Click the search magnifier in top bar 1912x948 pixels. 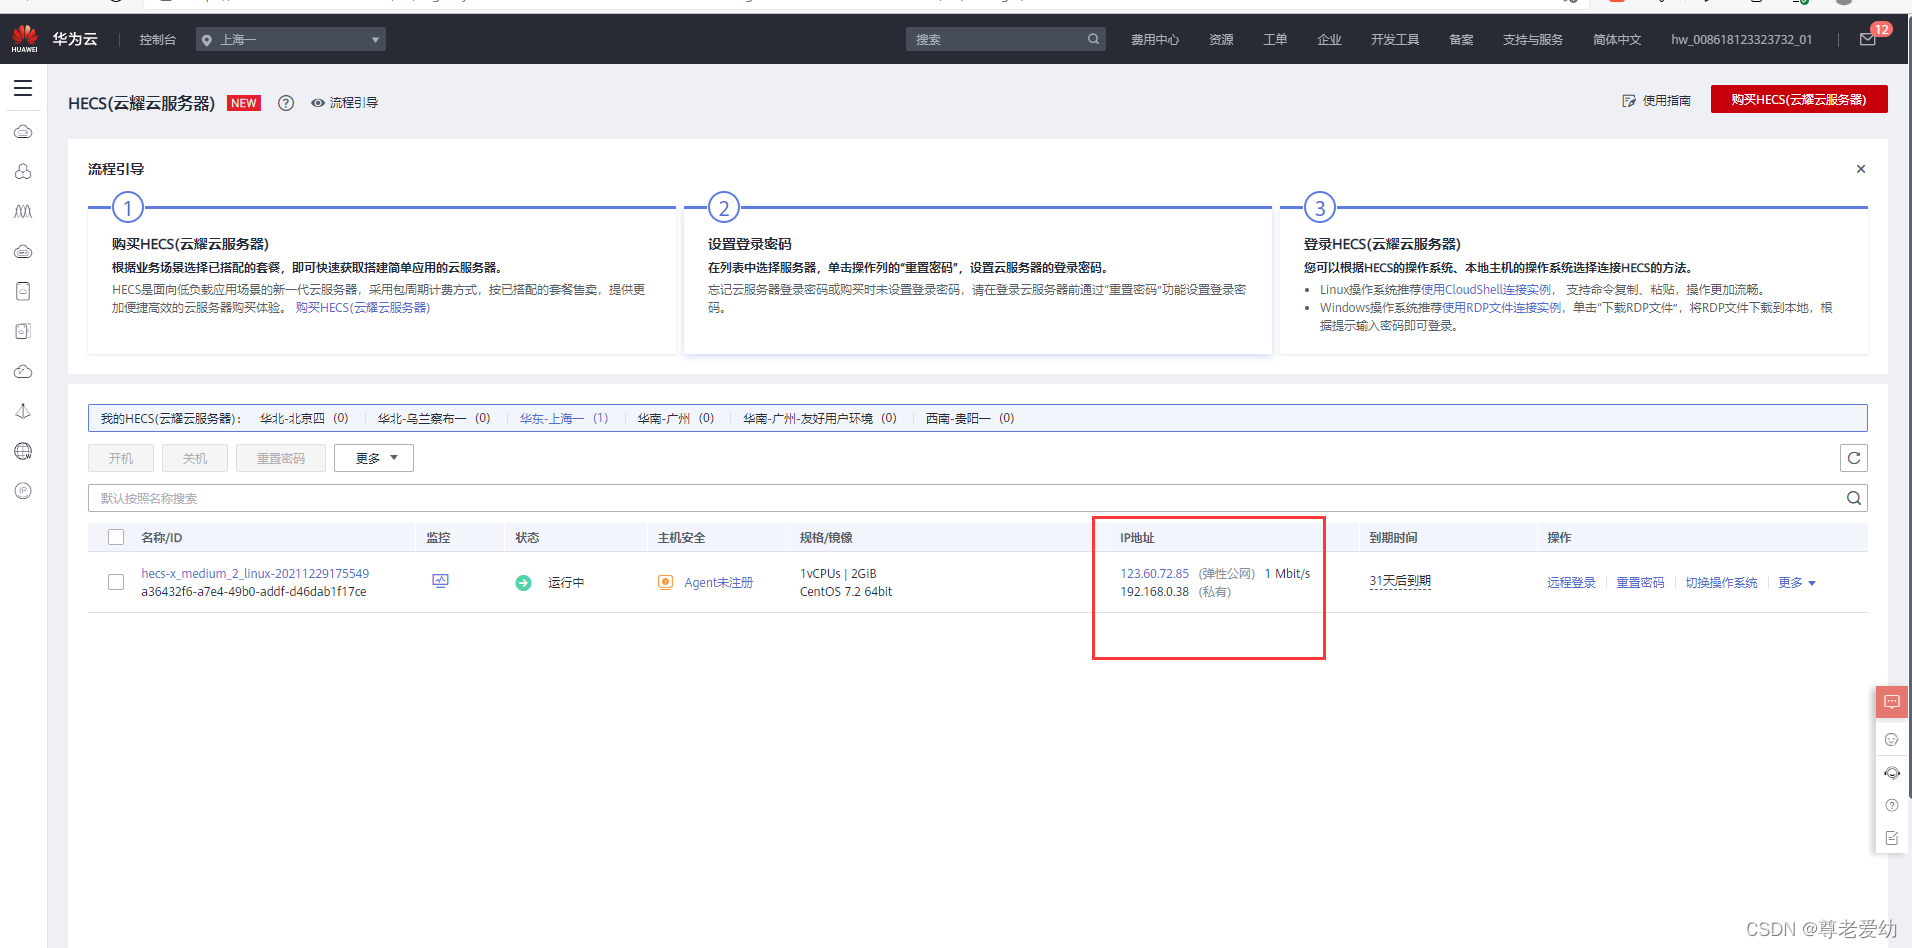(x=1093, y=39)
